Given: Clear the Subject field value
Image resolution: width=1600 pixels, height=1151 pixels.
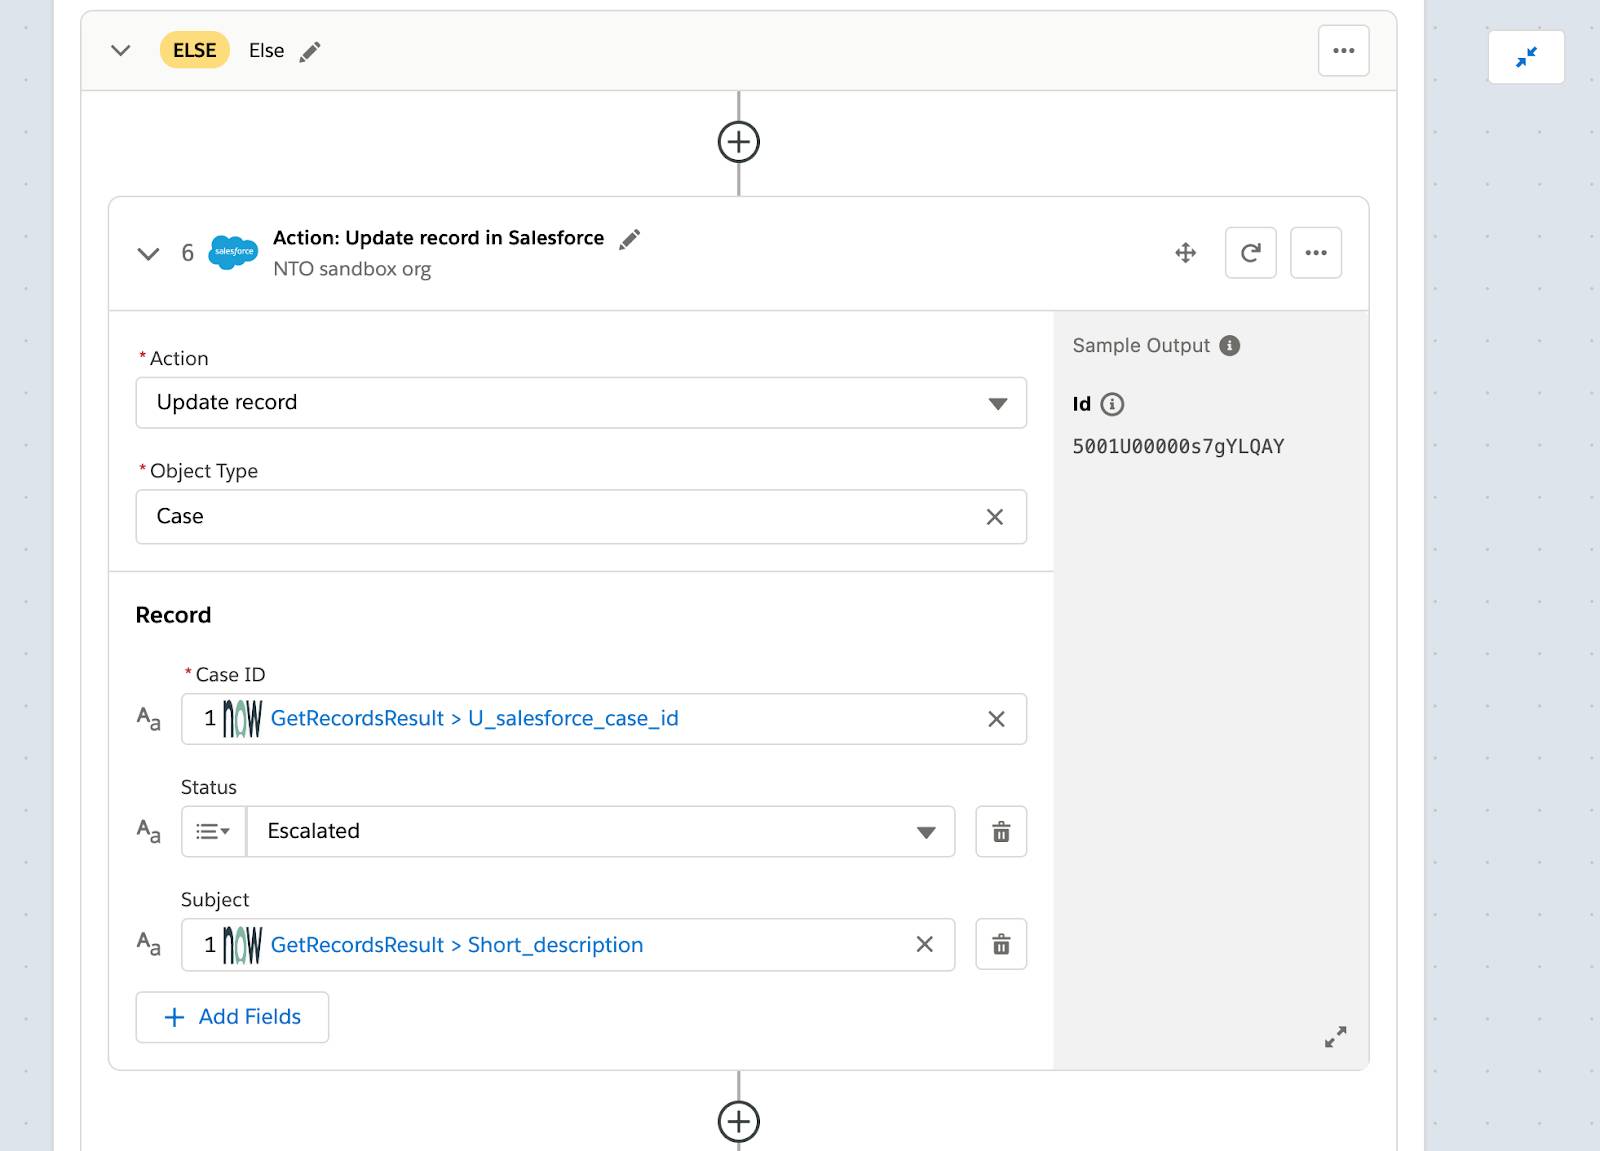Looking at the screenshot, I should point(924,944).
